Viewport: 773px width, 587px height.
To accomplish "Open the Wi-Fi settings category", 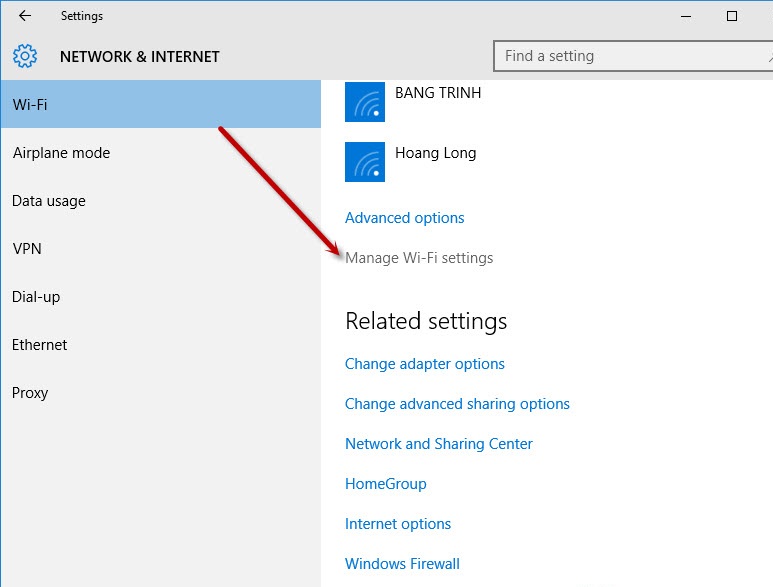I will (161, 104).
